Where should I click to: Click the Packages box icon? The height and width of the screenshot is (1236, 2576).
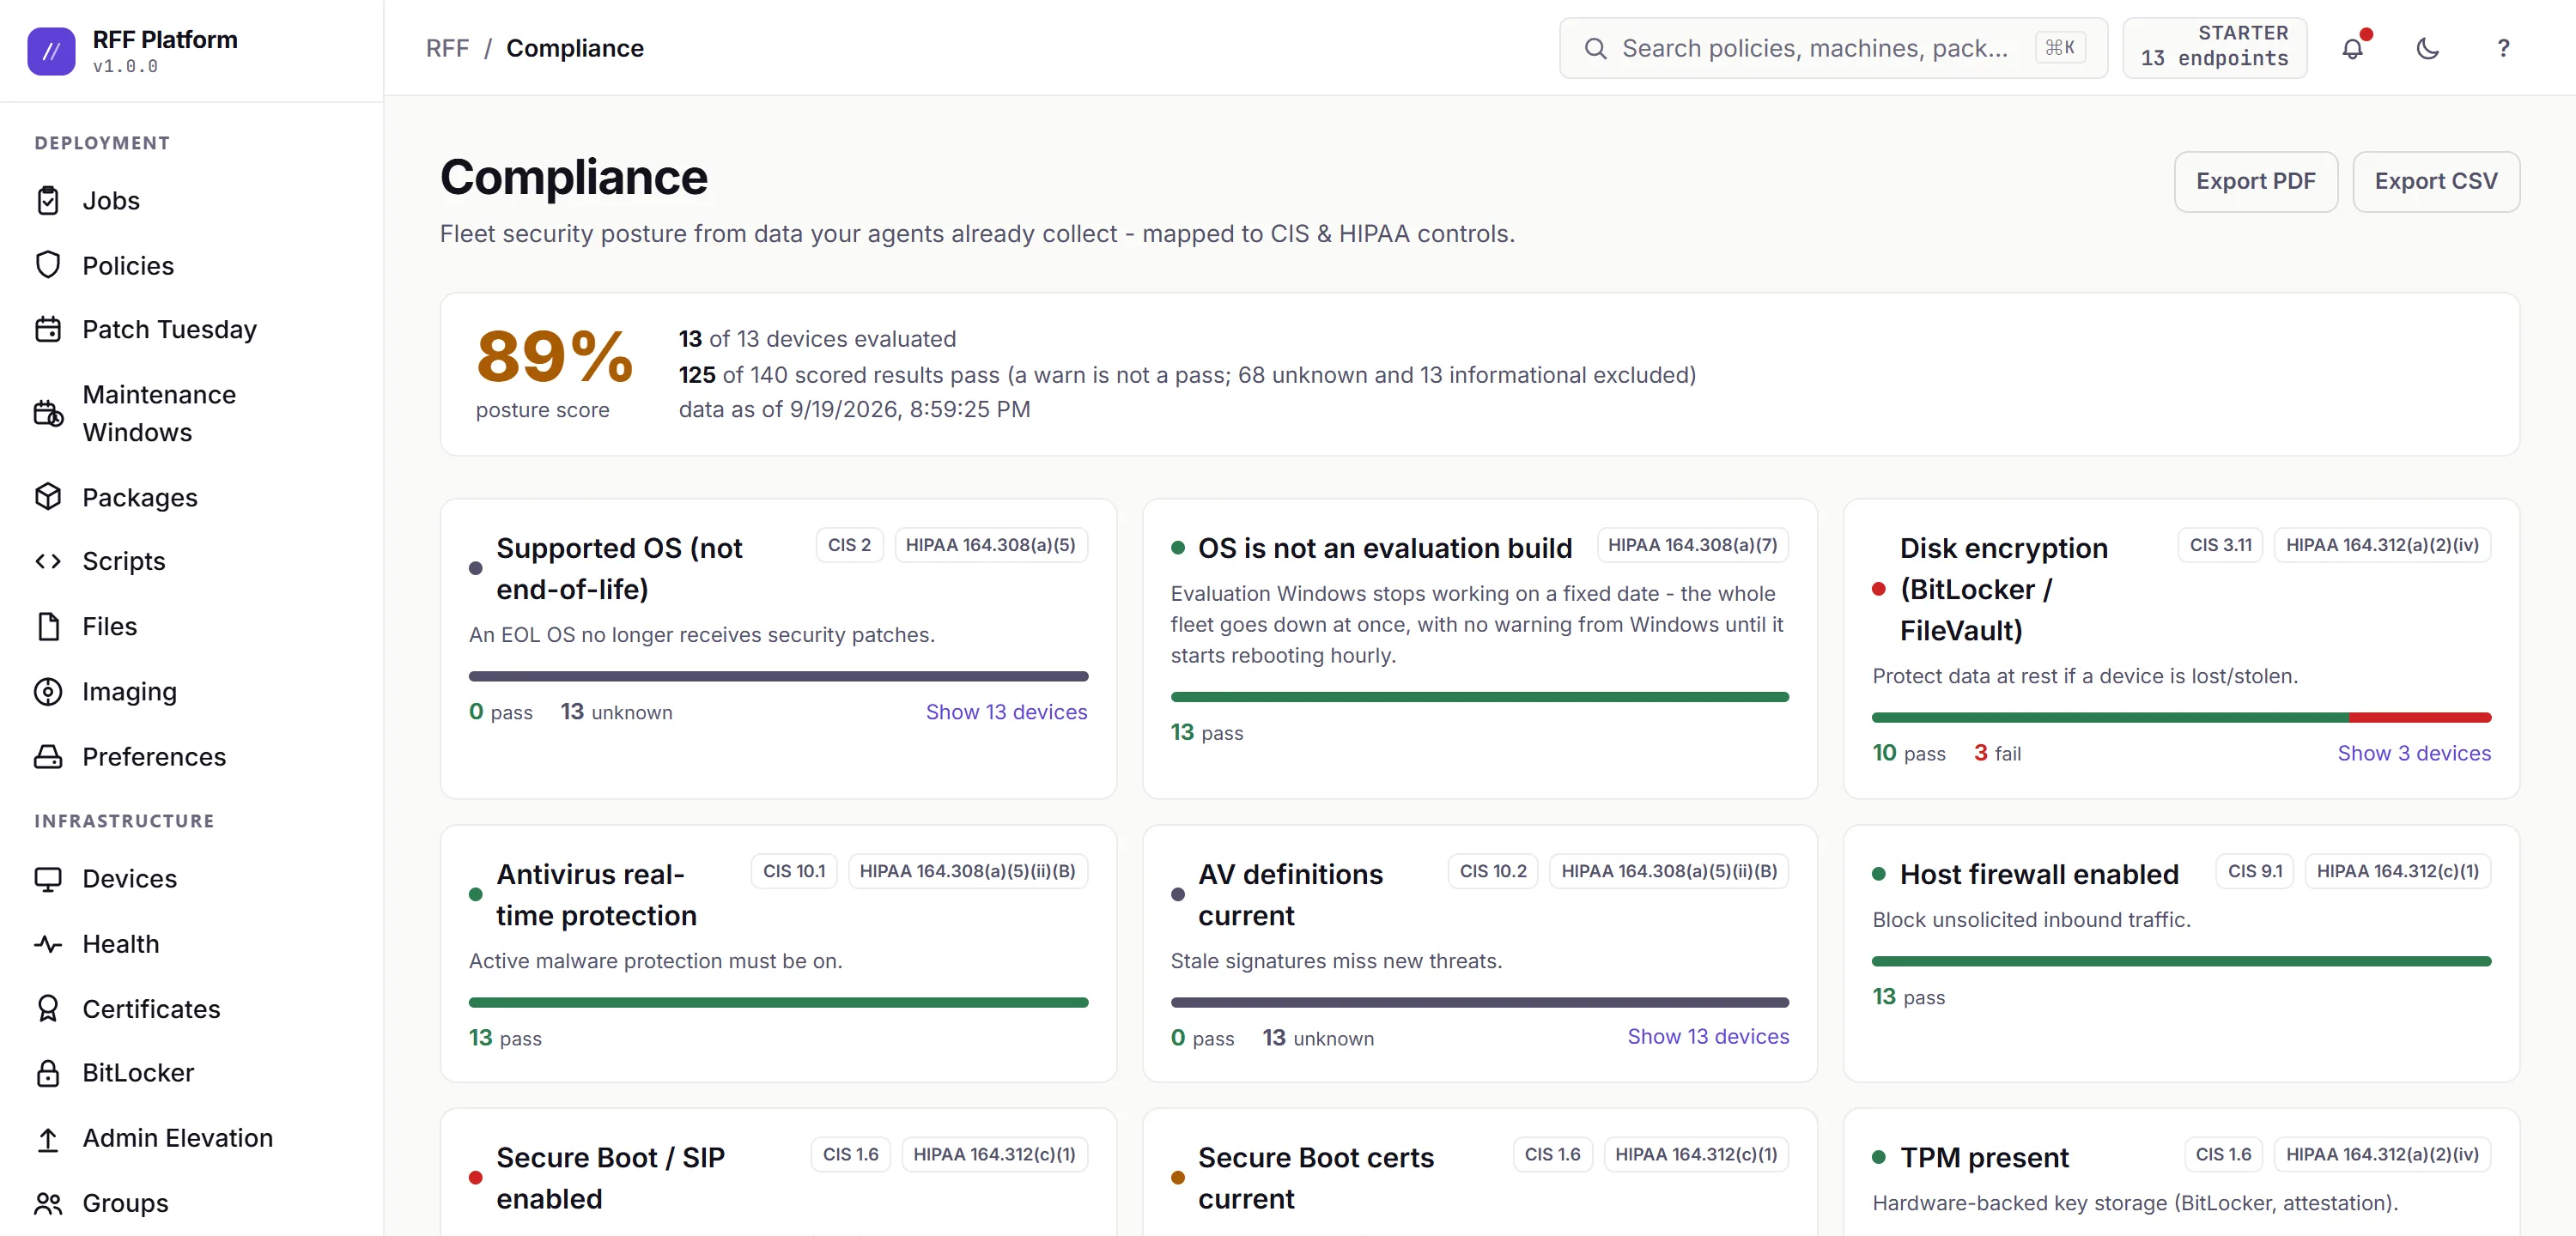click(x=48, y=497)
